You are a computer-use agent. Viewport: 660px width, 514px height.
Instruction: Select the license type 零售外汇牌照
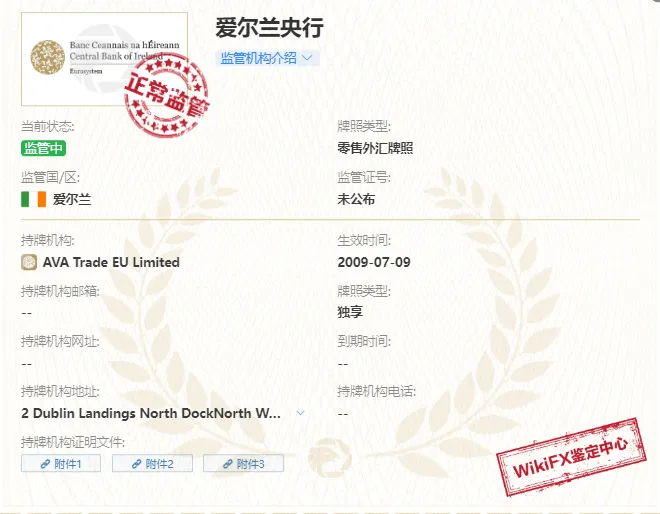(375, 148)
